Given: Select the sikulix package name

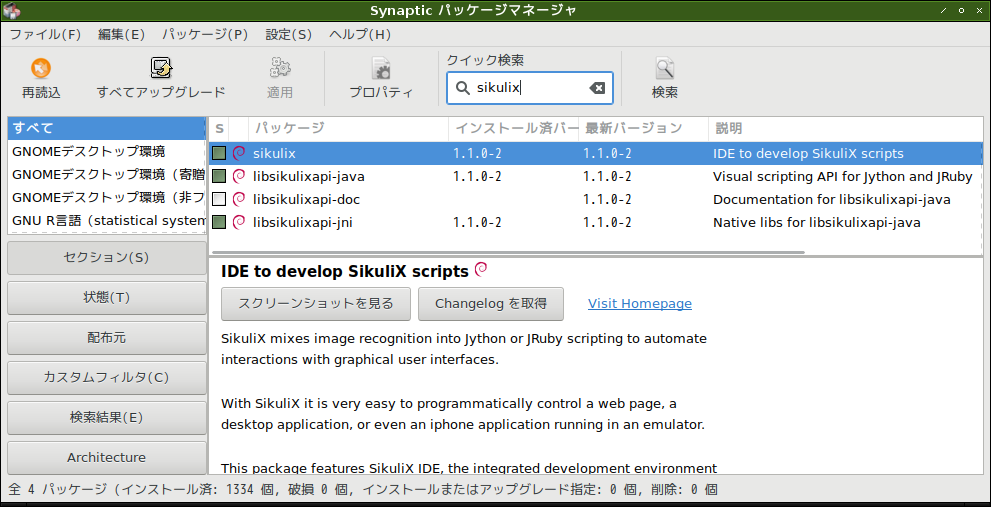Looking at the screenshot, I should [x=274, y=153].
